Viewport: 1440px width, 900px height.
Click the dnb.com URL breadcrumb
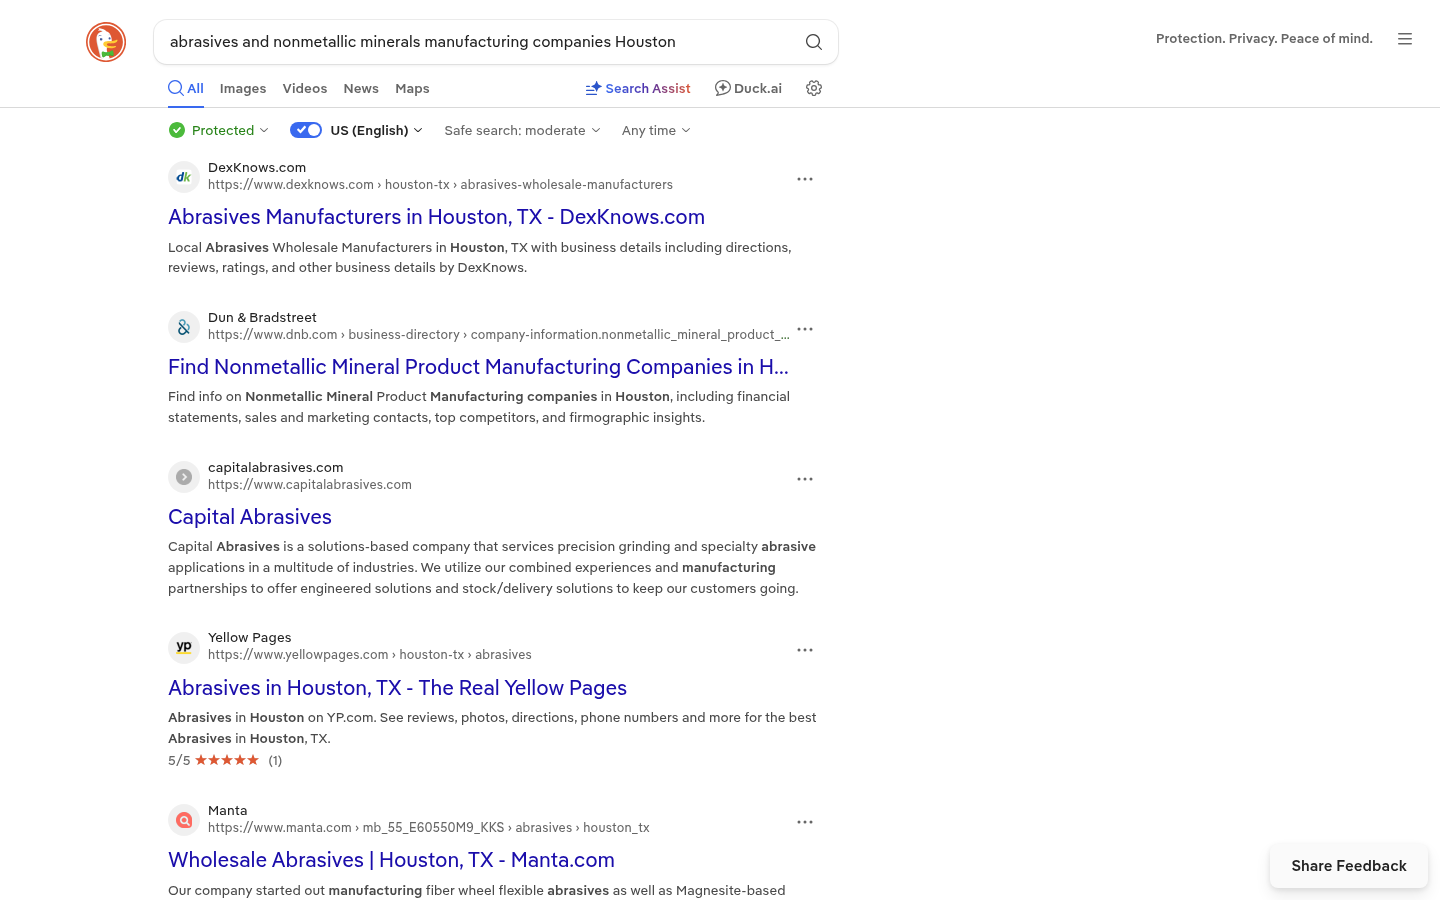(x=499, y=335)
